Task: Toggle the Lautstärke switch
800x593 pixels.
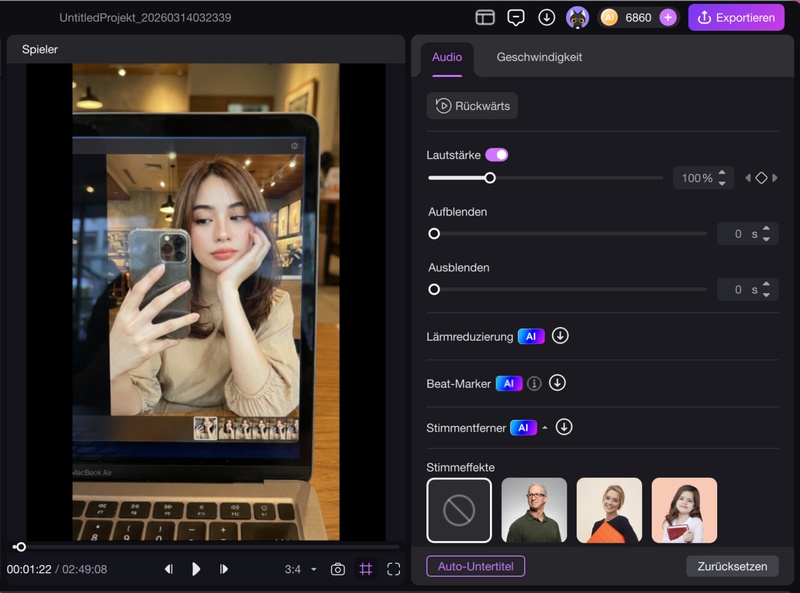Action: click(497, 155)
